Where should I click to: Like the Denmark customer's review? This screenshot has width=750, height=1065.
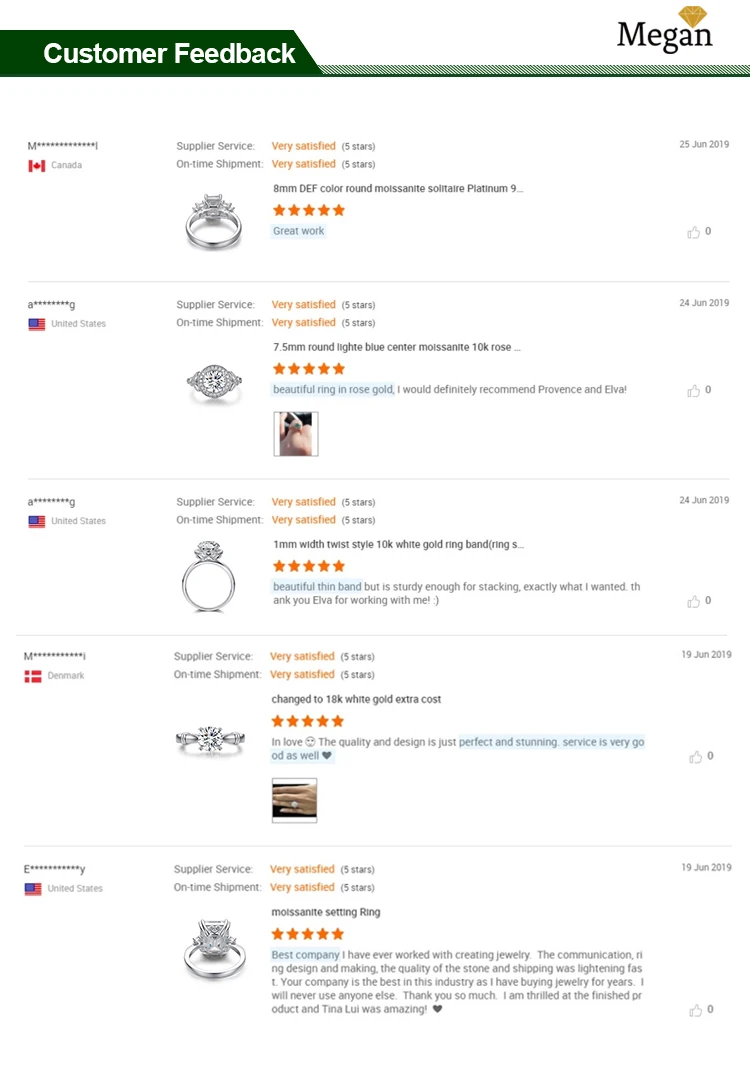pyautogui.click(x=695, y=757)
